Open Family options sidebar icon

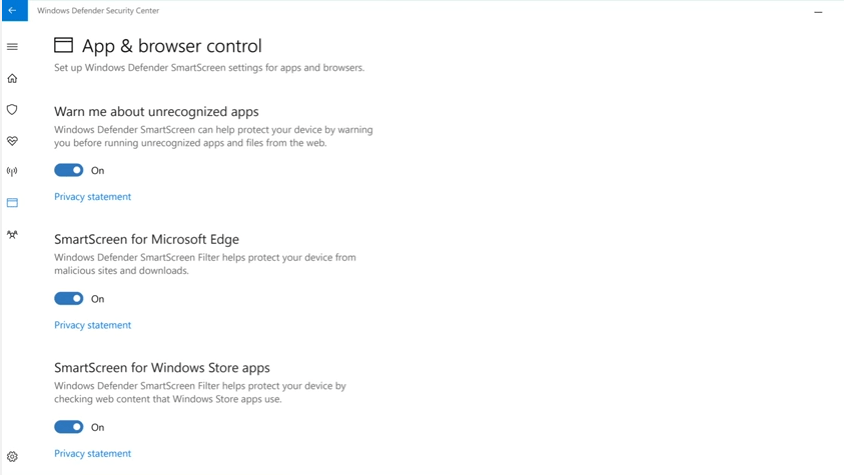13,235
